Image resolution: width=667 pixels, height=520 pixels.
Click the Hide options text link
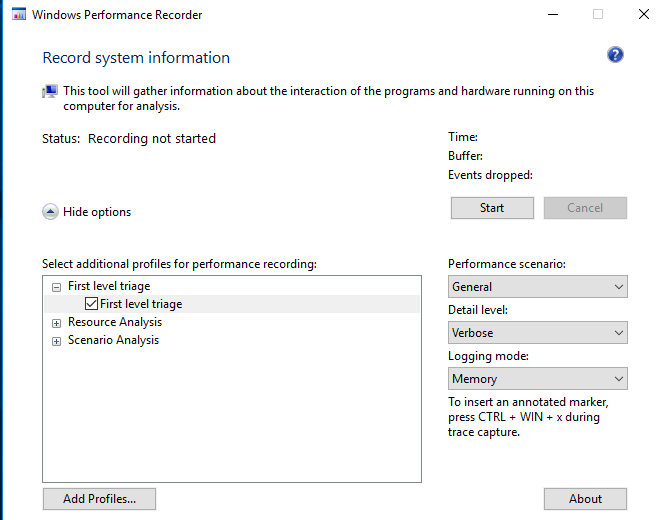point(97,212)
